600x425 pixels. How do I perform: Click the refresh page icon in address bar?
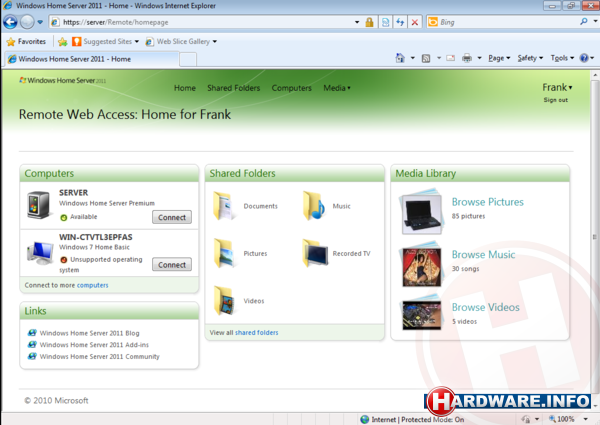[400, 21]
